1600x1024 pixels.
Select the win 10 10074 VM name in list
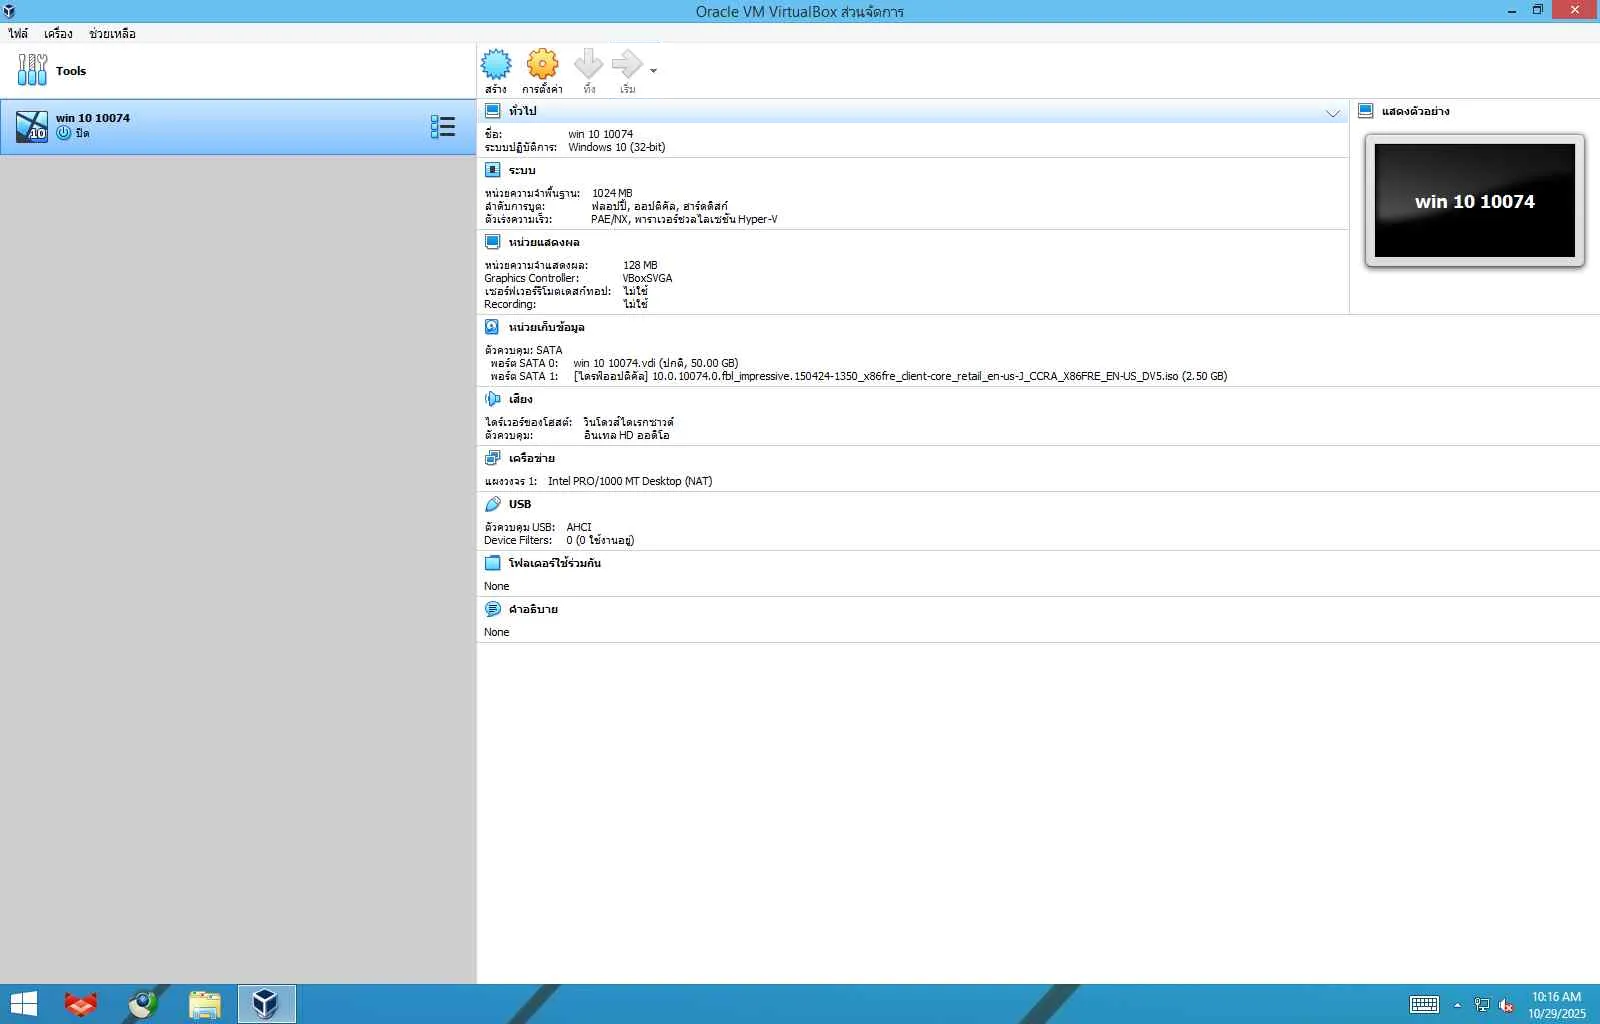tap(93, 118)
